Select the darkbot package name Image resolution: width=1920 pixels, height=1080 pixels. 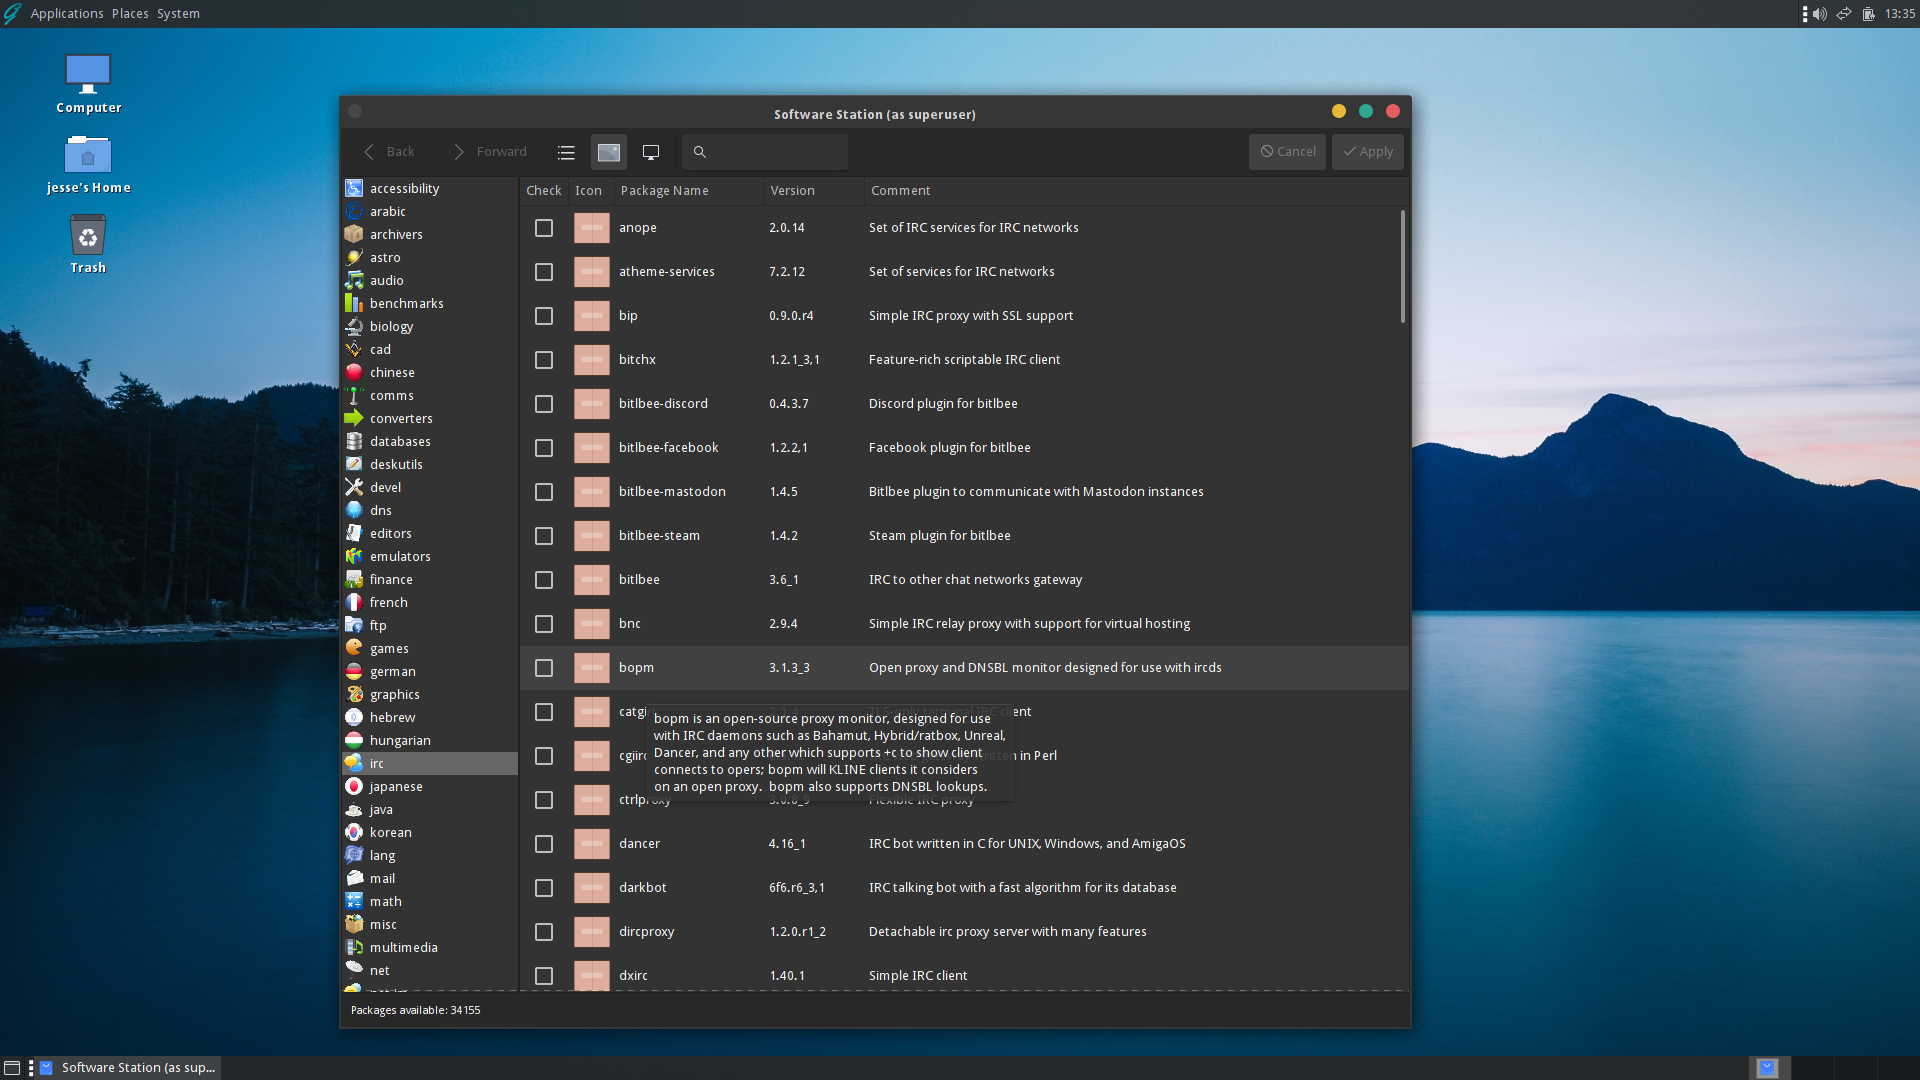[642, 888]
